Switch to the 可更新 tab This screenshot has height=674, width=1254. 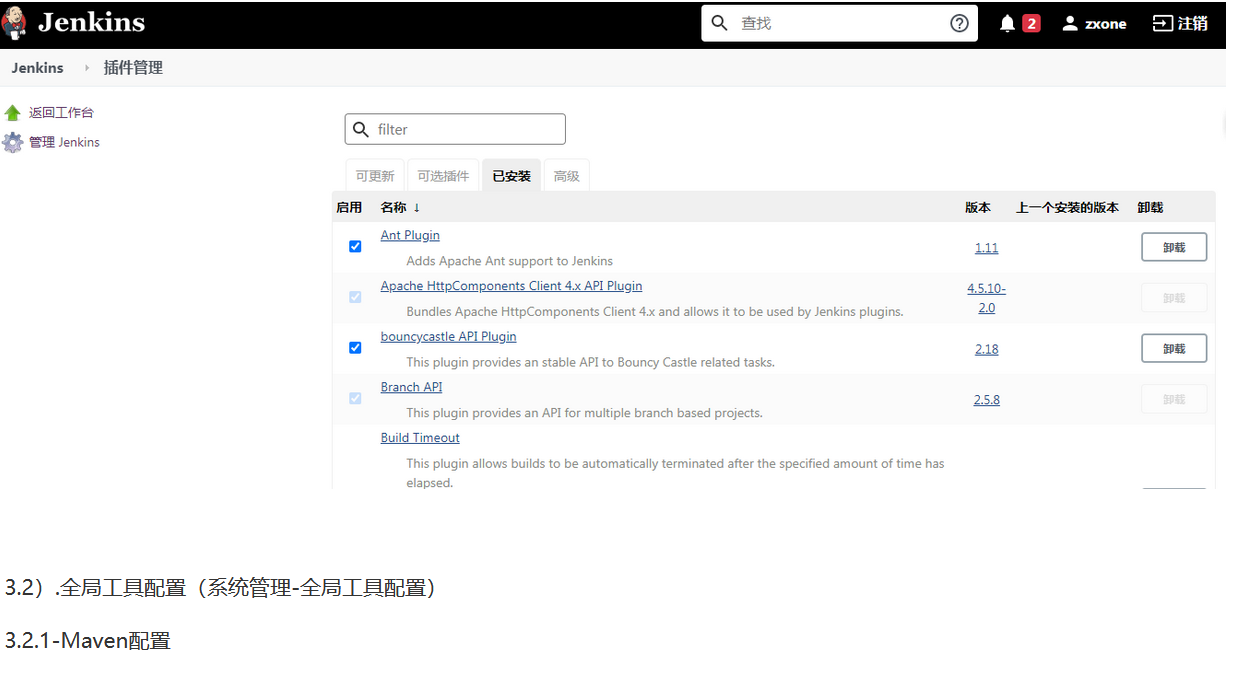tap(375, 176)
